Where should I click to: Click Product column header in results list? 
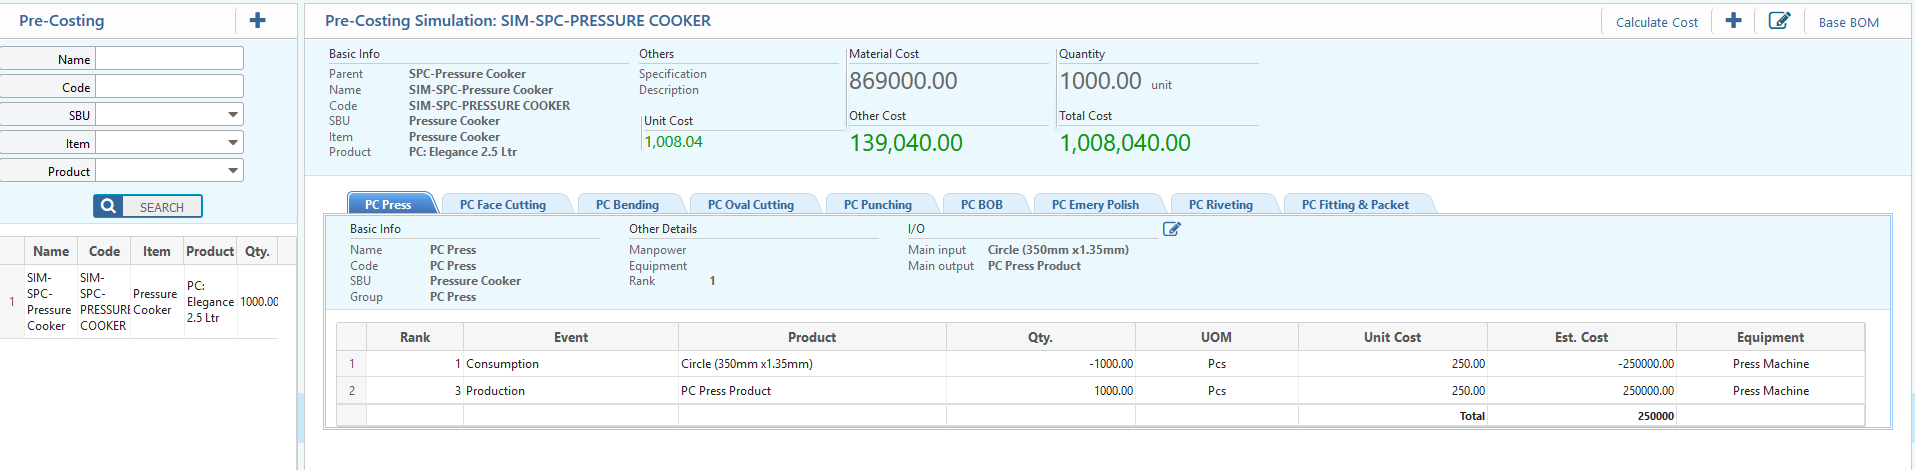click(x=210, y=251)
